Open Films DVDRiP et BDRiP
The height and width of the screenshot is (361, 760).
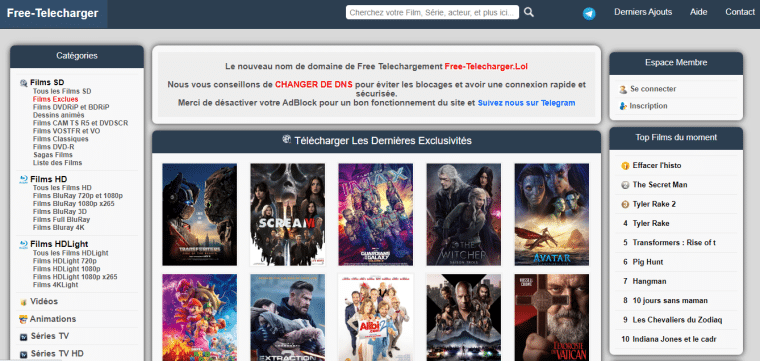pos(71,107)
